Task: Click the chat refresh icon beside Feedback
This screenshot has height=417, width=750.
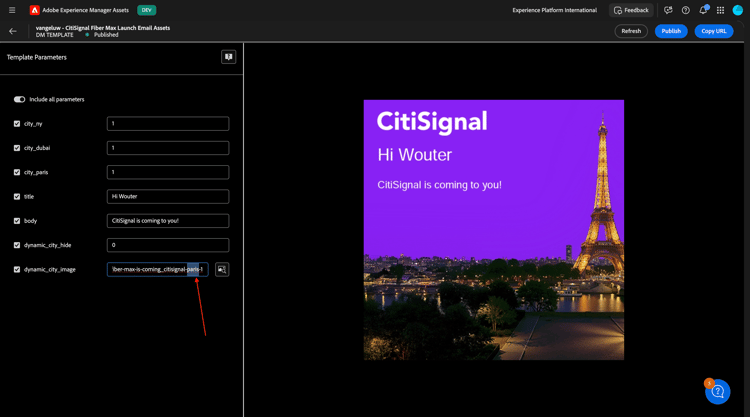Action: tap(668, 10)
